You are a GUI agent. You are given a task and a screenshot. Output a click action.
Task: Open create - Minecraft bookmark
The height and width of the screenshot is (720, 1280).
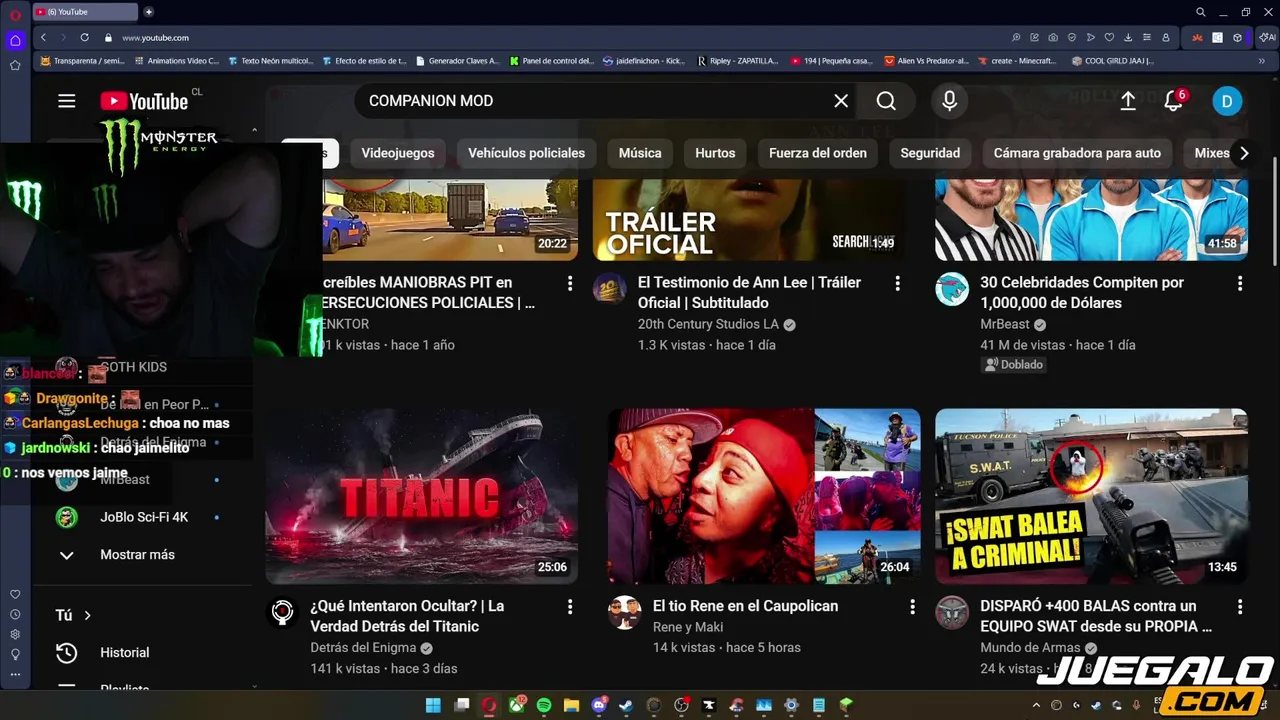1016,61
